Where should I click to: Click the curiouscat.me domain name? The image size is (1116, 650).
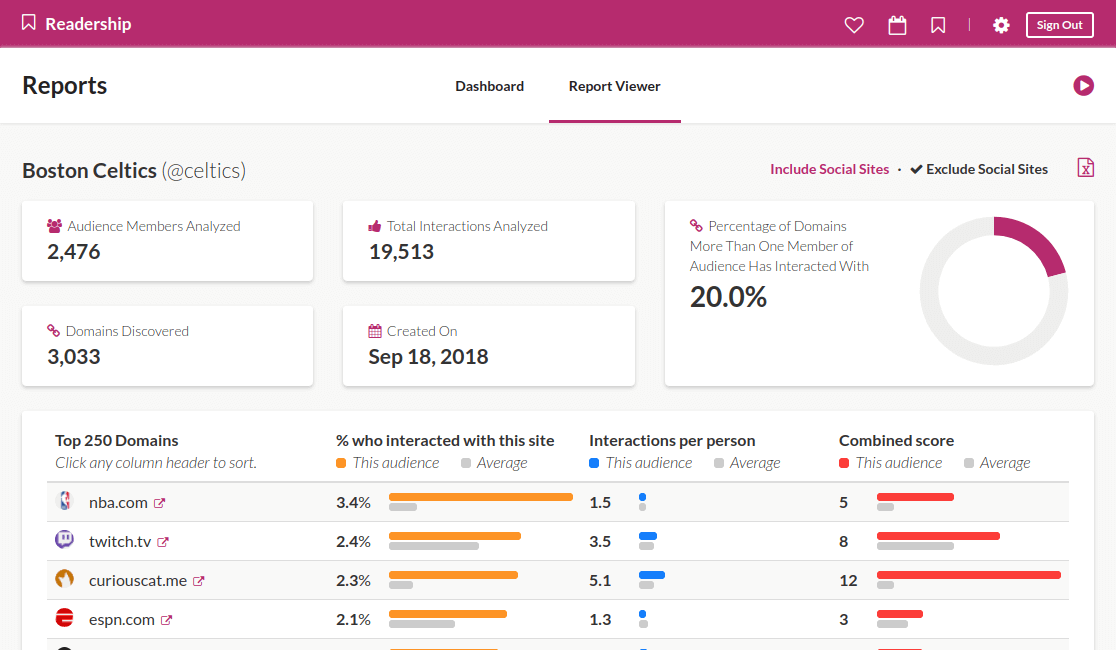pos(138,581)
